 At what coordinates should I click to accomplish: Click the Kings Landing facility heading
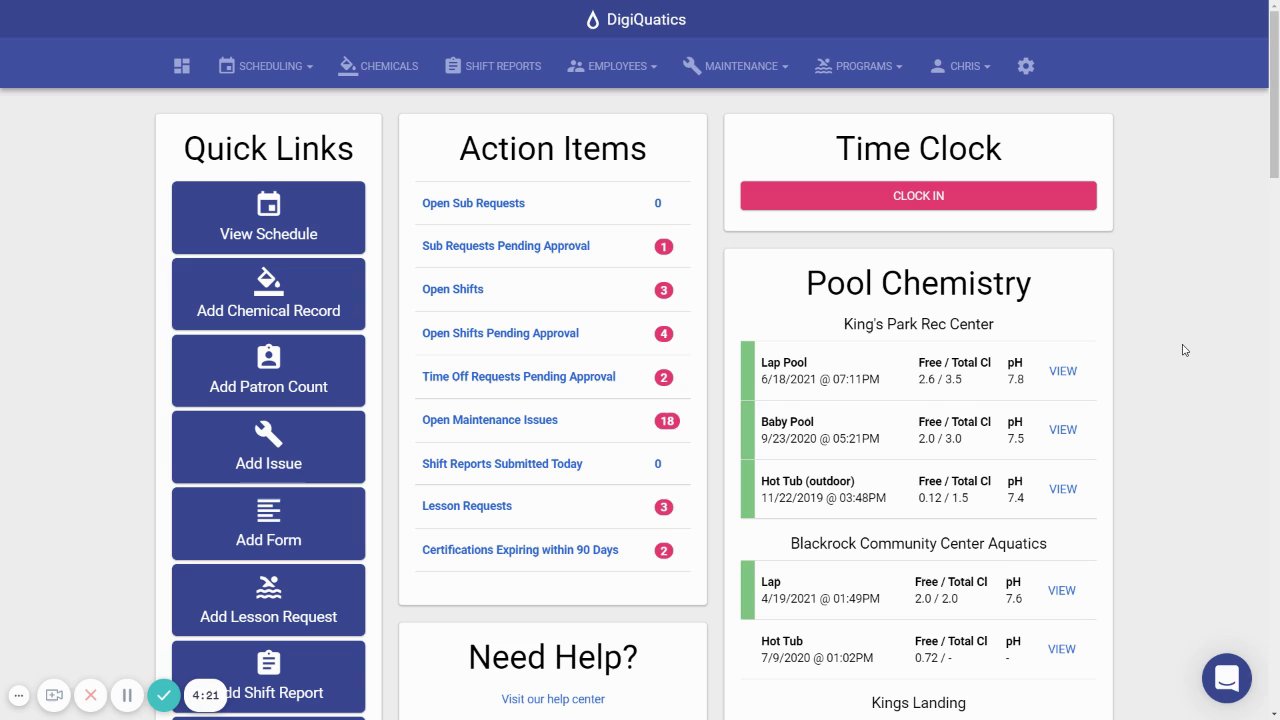point(918,703)
